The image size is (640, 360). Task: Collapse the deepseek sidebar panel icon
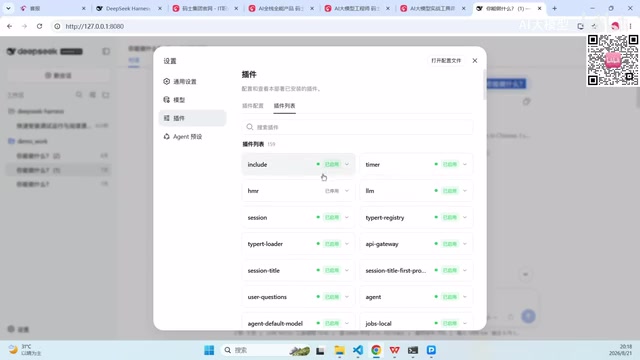click(x=106, y=51)
